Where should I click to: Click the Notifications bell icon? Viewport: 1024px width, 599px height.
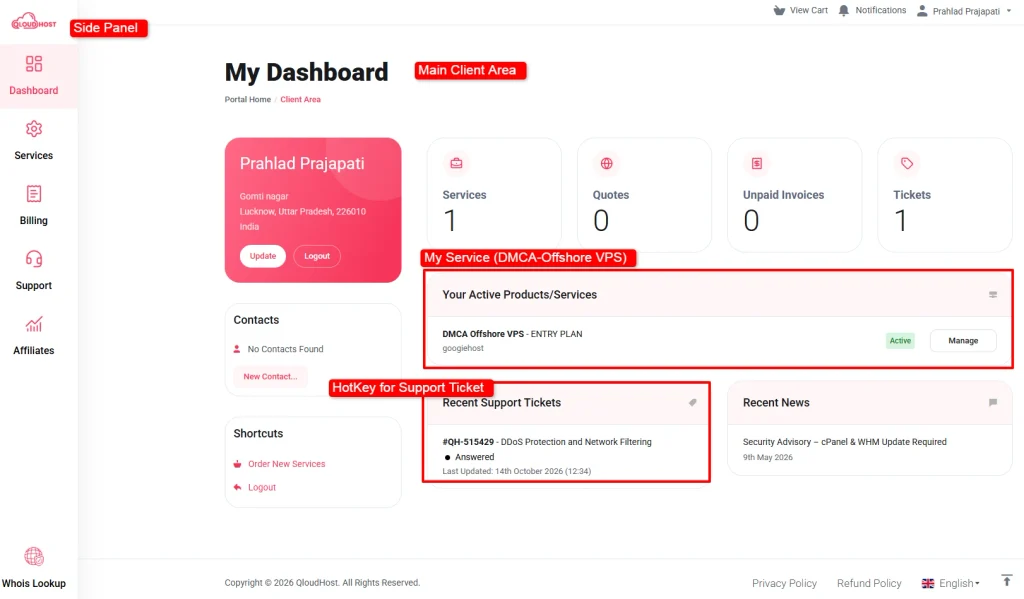(844, 10)
